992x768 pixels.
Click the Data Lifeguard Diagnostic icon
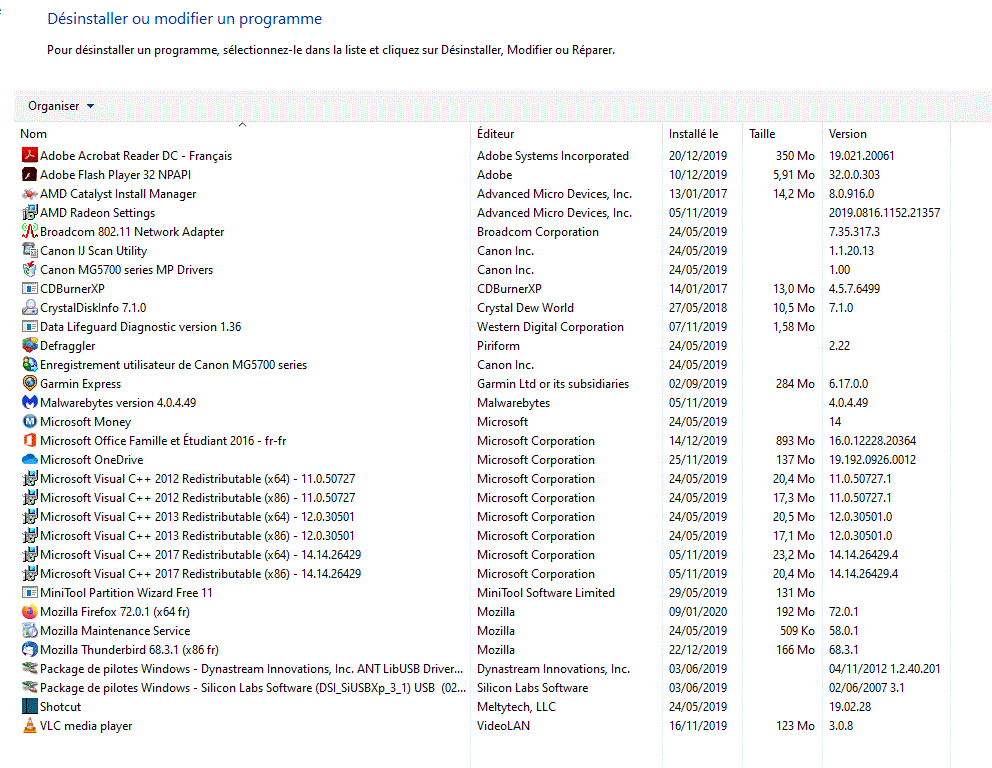30,326
